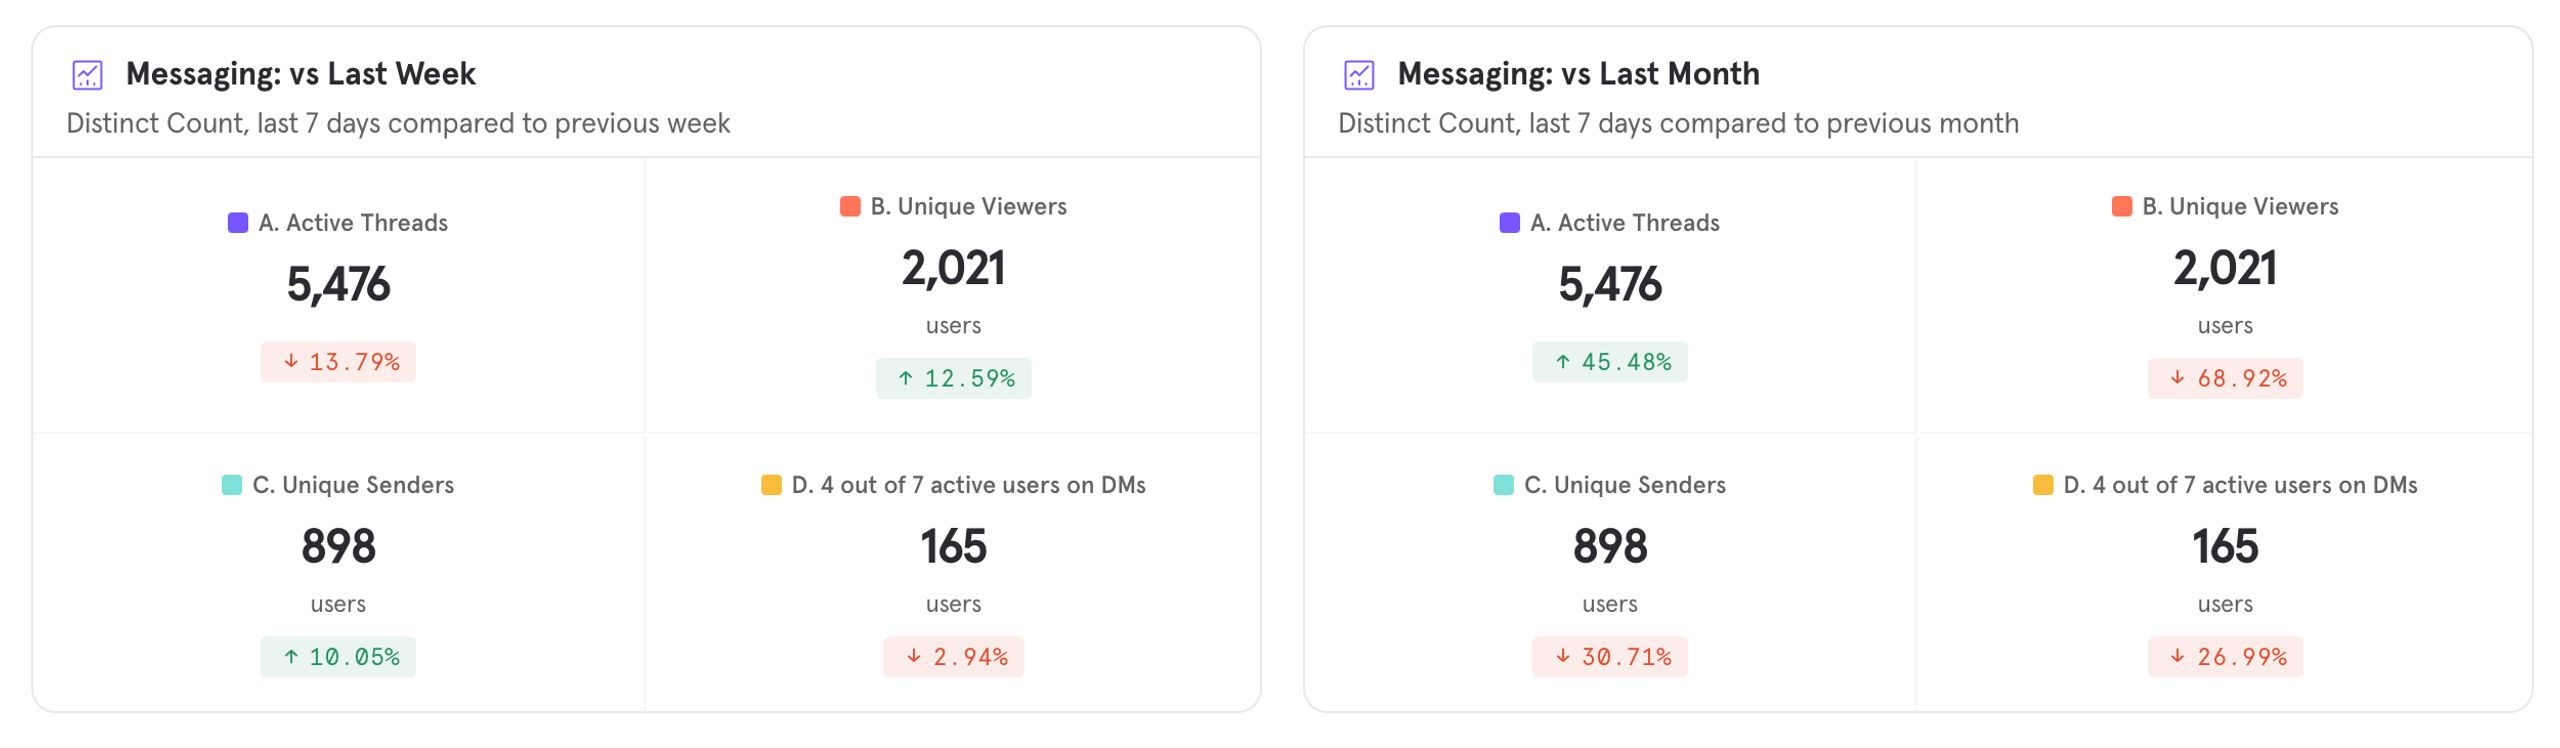Viewport: 2560px width, 748px height.
Task: Click the 2.94% decrease badge
Action: (953, 657)
